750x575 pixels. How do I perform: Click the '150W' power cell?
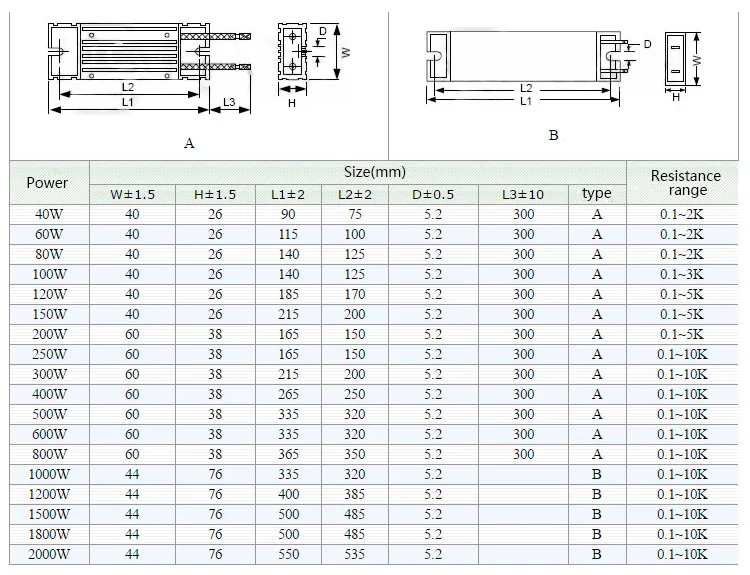(x=49, y=314)
